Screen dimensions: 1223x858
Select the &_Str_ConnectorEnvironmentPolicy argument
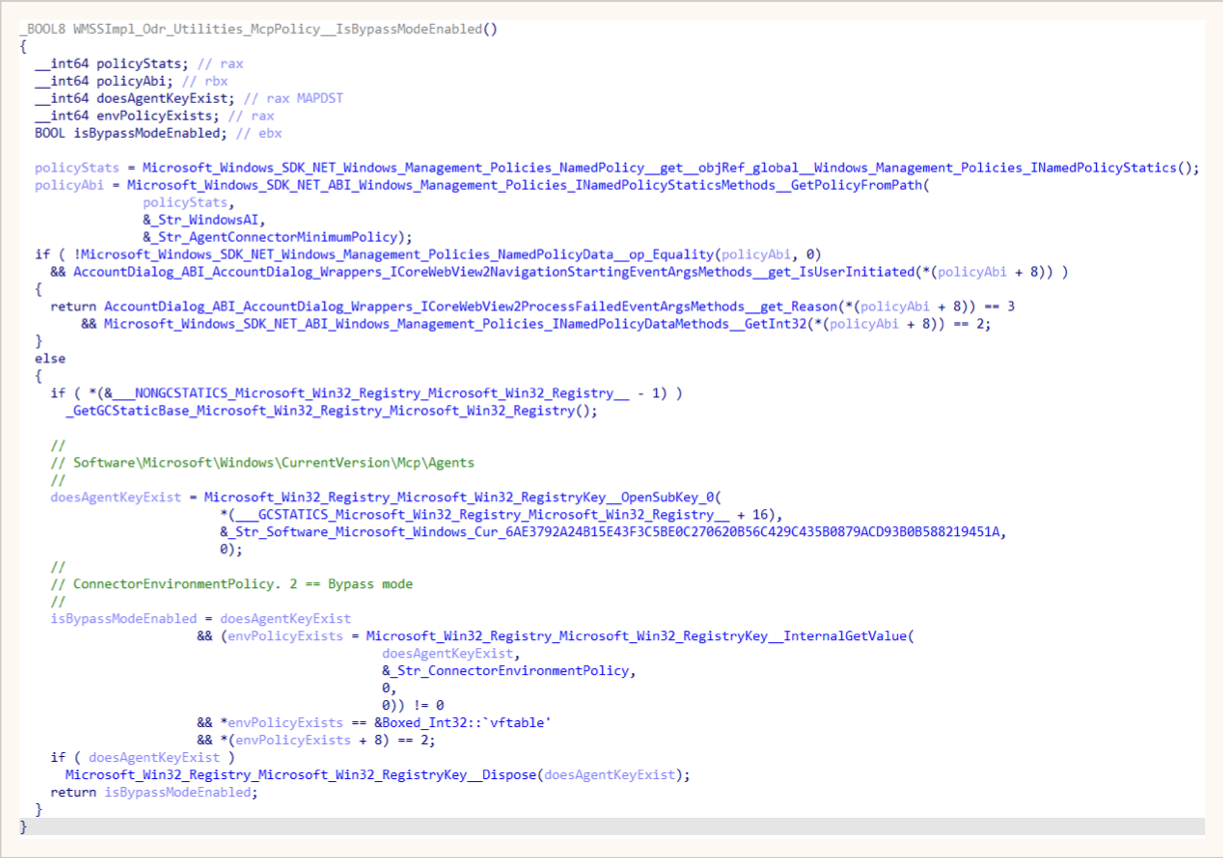tap(509, 670)
